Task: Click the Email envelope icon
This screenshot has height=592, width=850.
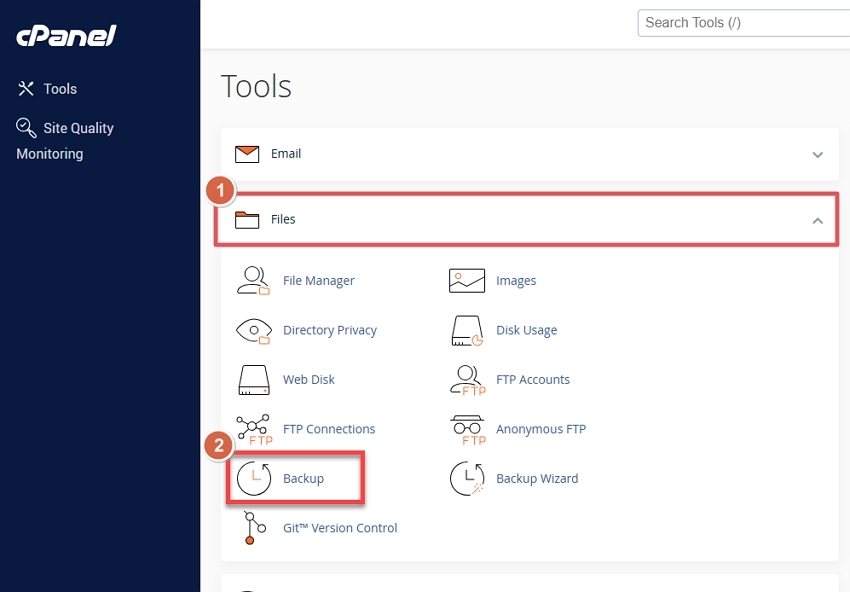Action: pyautogui.click(x=247, y=154)
